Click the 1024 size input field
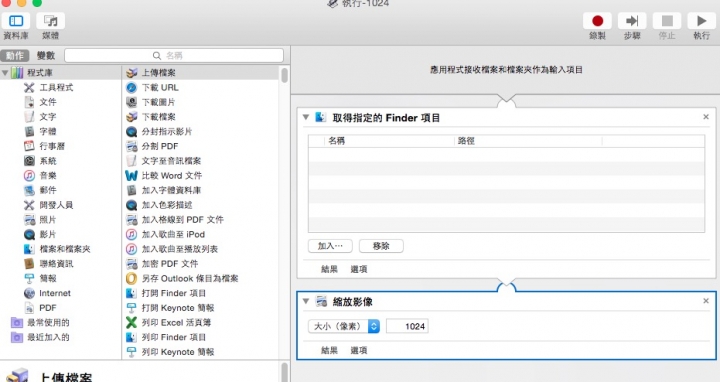The height and width of the screenshot is (382, 720). 407,326
